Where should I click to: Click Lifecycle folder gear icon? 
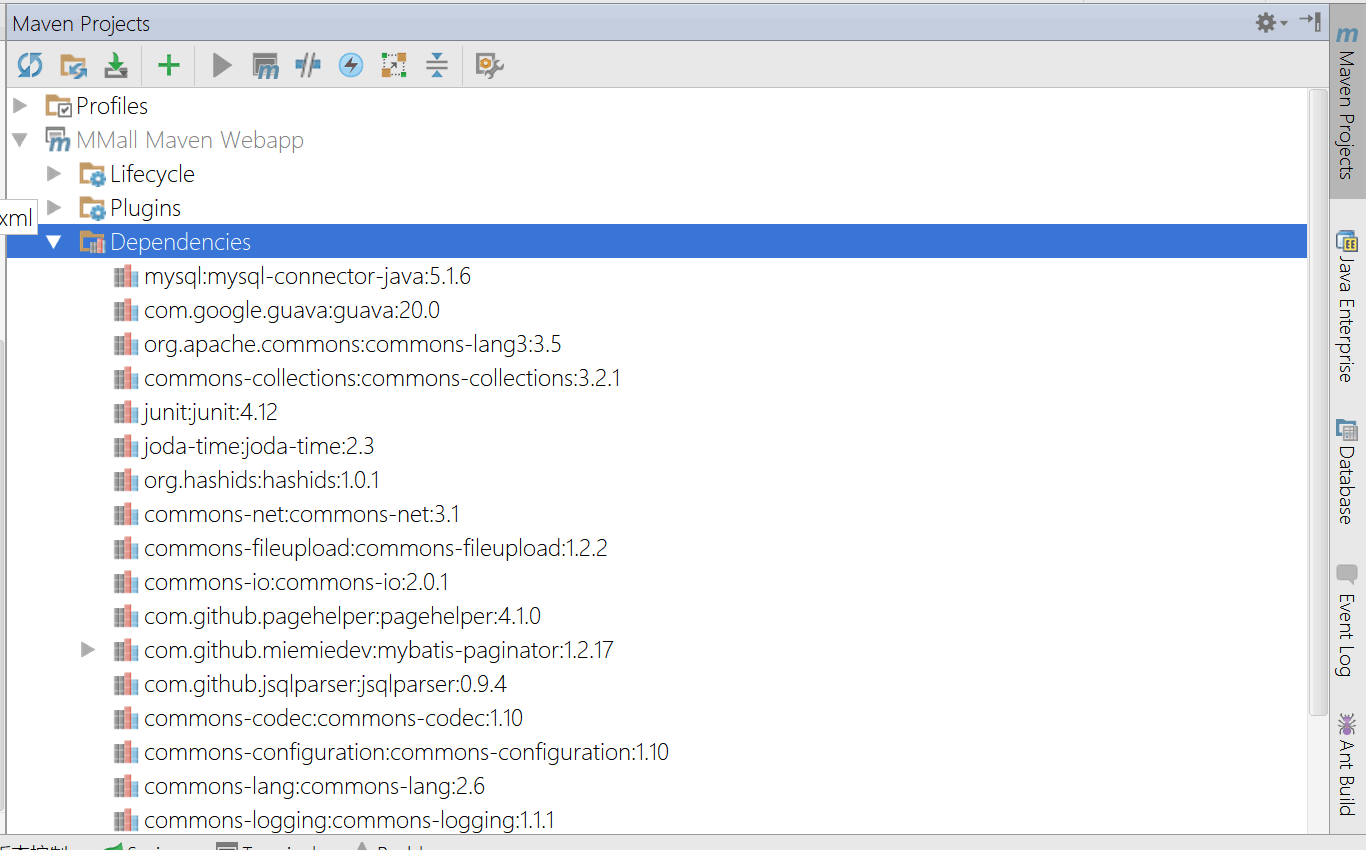coord(92,175)
